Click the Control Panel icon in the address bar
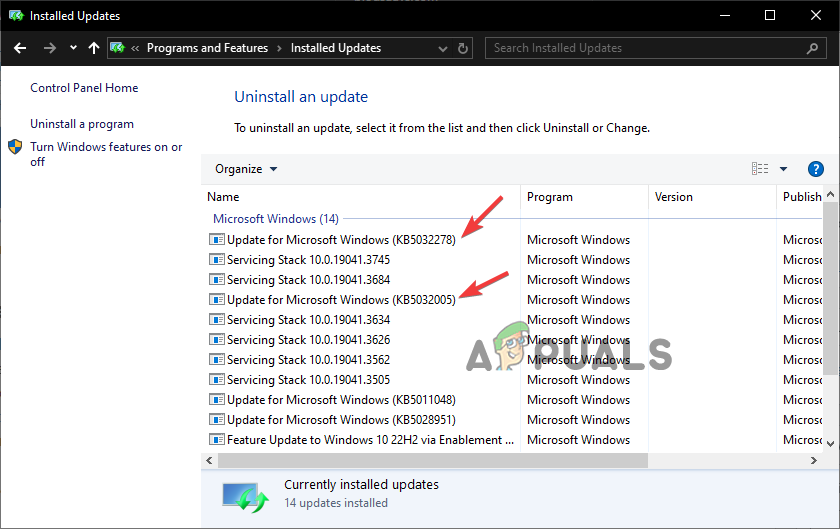The width and height of the screenshot is (840, 529). 117,48
